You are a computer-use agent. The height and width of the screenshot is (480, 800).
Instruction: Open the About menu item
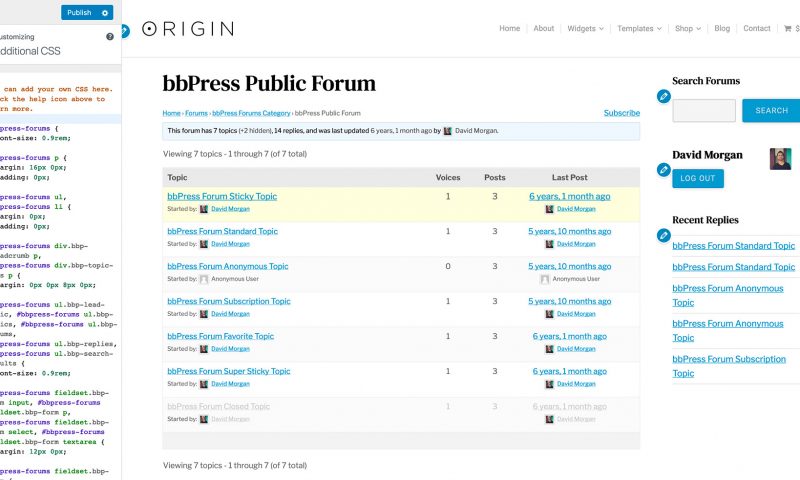pyautogui.click(x=543, y=29)
